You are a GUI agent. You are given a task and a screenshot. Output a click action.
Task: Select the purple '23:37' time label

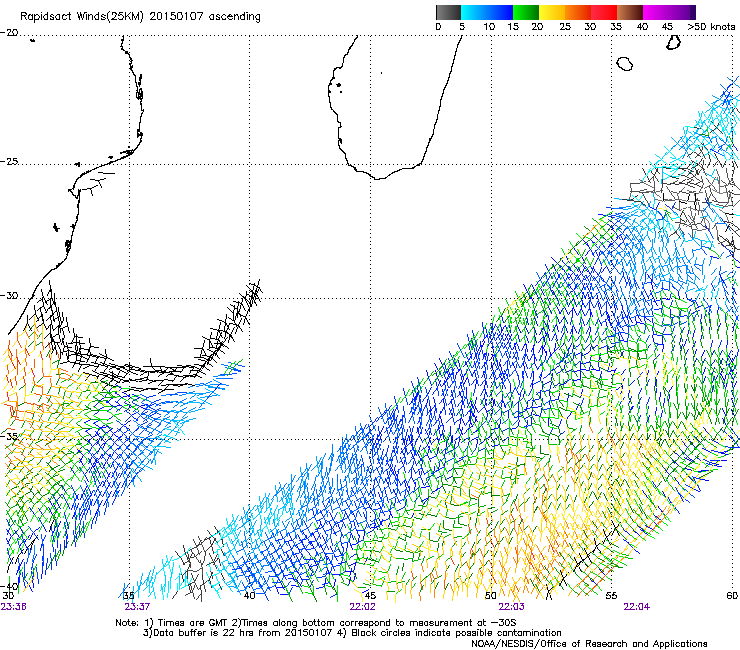137,607
